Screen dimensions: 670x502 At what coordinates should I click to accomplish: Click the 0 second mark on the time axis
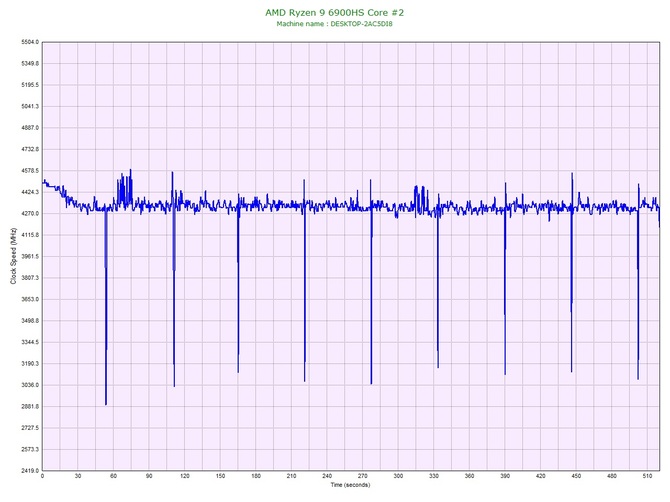(42, 476)
